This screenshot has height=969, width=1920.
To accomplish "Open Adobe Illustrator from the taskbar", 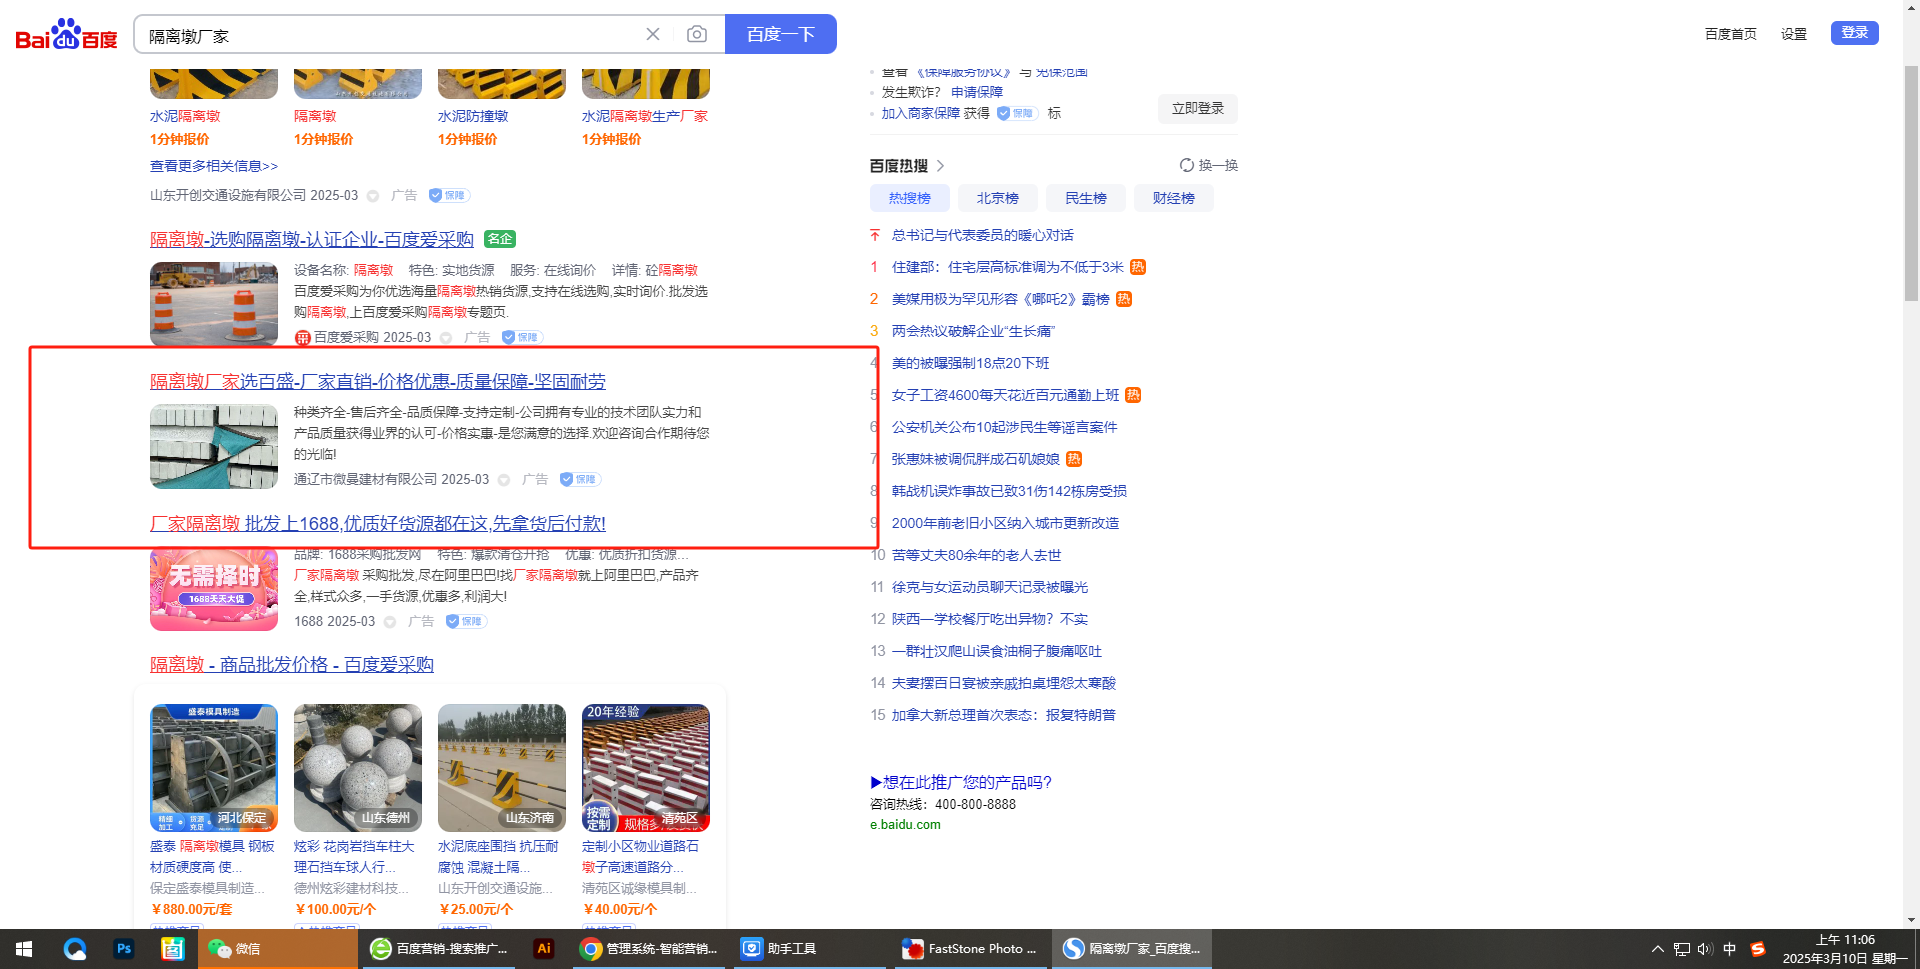I will click(544, 949).
